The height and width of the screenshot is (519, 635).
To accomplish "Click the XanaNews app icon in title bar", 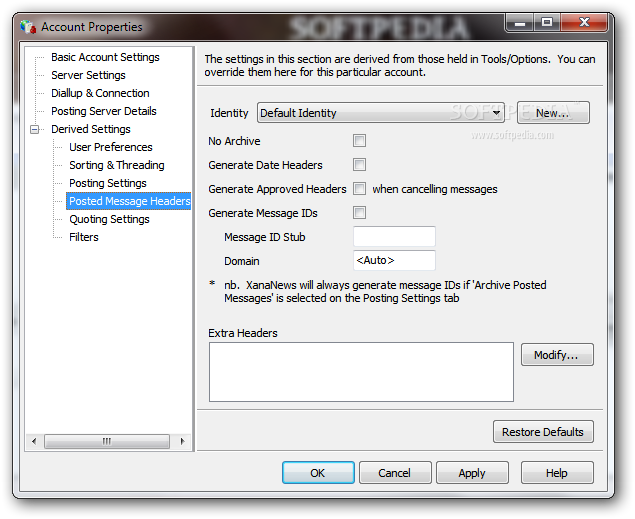I will click(x=28, y=27).
